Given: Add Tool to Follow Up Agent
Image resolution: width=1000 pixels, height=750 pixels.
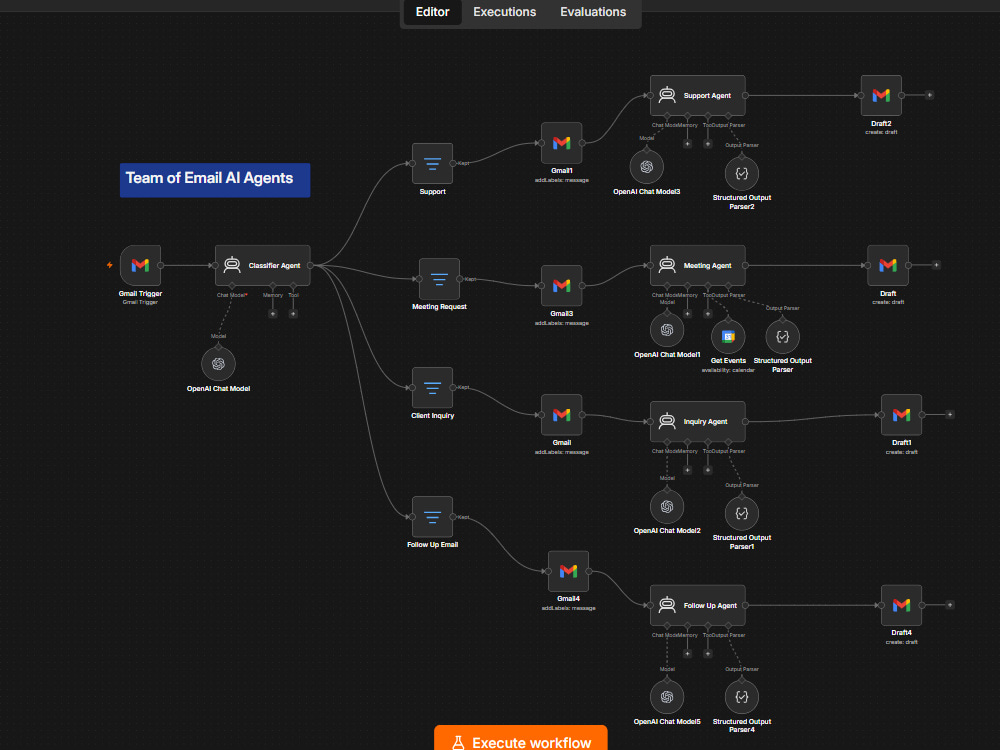Looking at the screenshot, I should coord(708,654).
